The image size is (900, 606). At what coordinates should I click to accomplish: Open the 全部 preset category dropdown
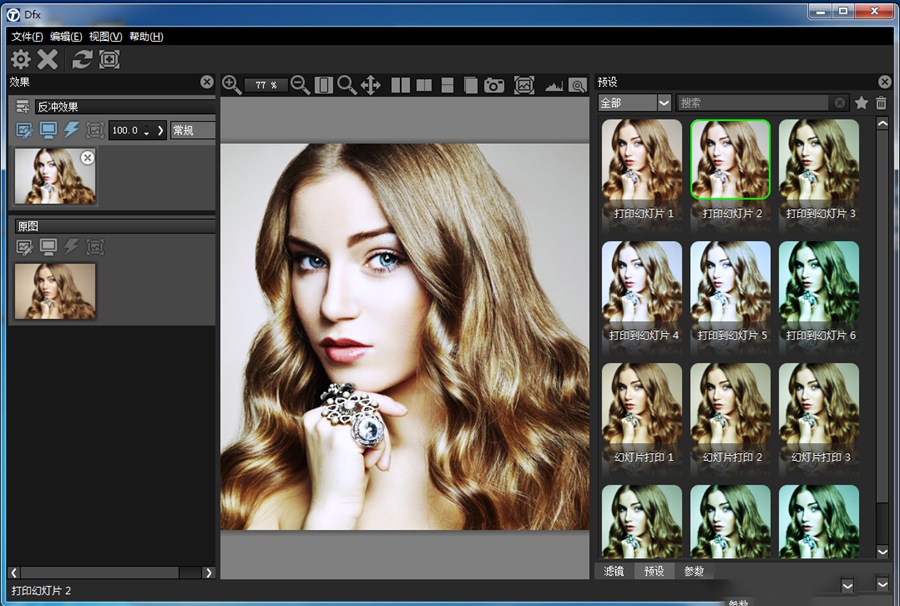635,103
